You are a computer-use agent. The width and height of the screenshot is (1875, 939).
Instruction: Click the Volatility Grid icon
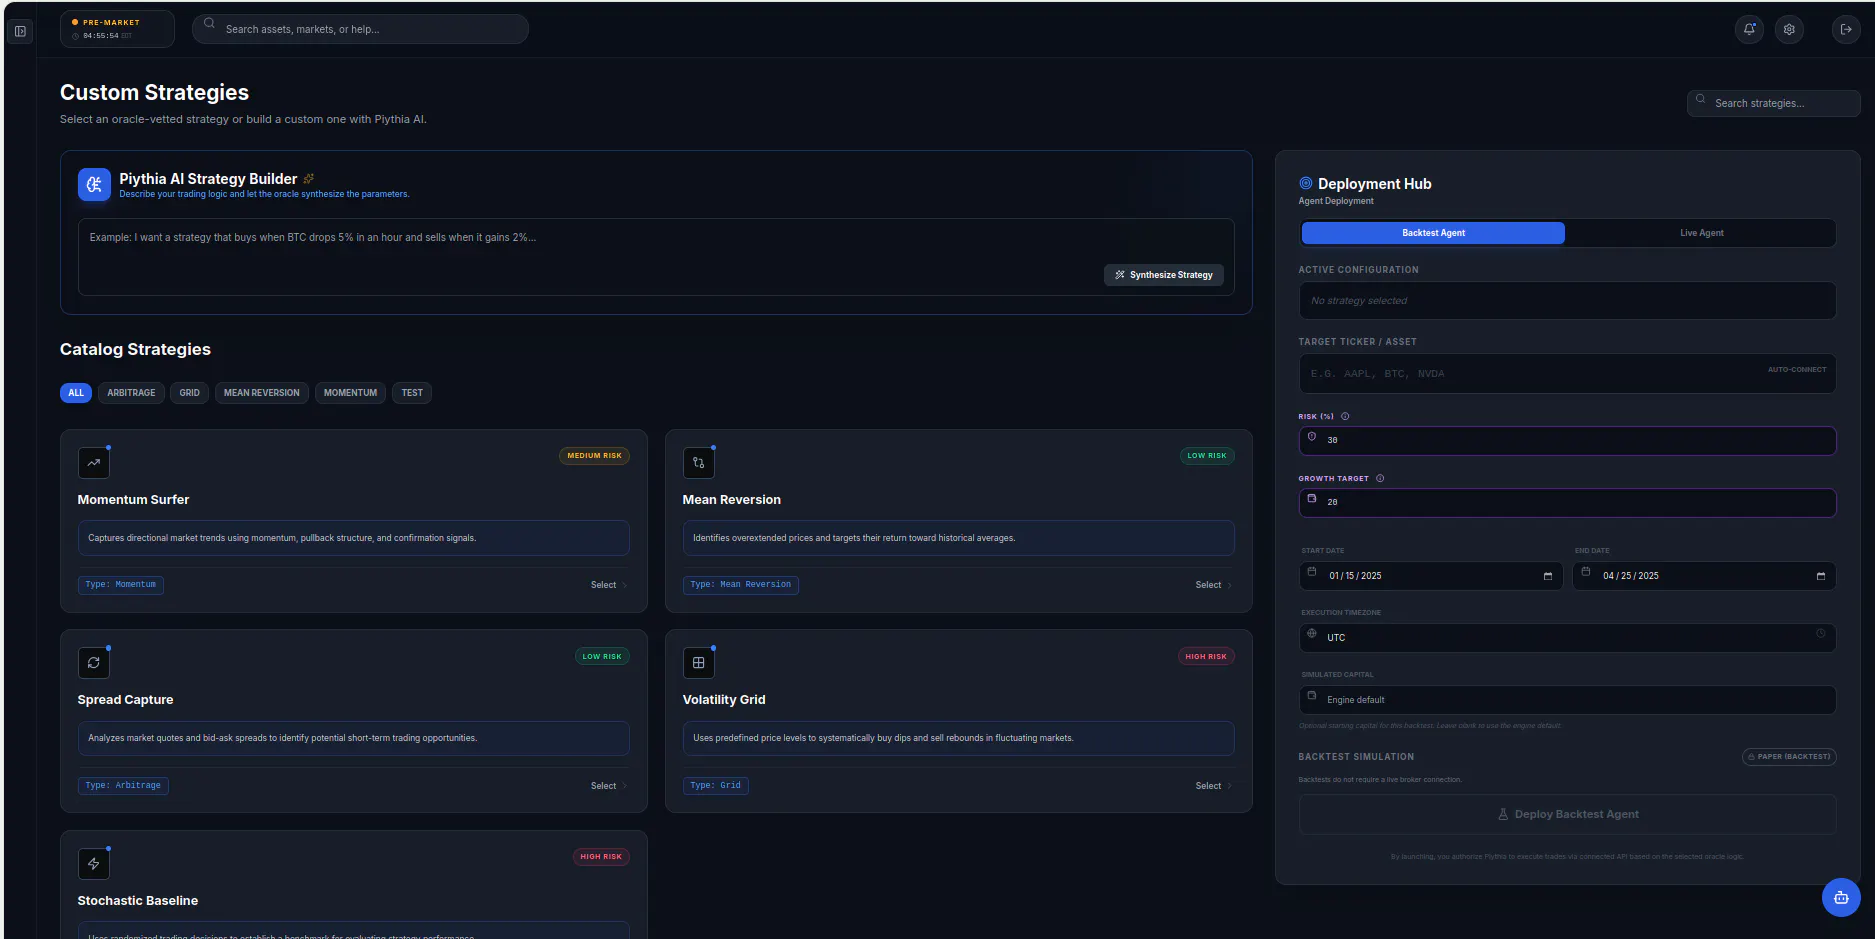[699, 662]
